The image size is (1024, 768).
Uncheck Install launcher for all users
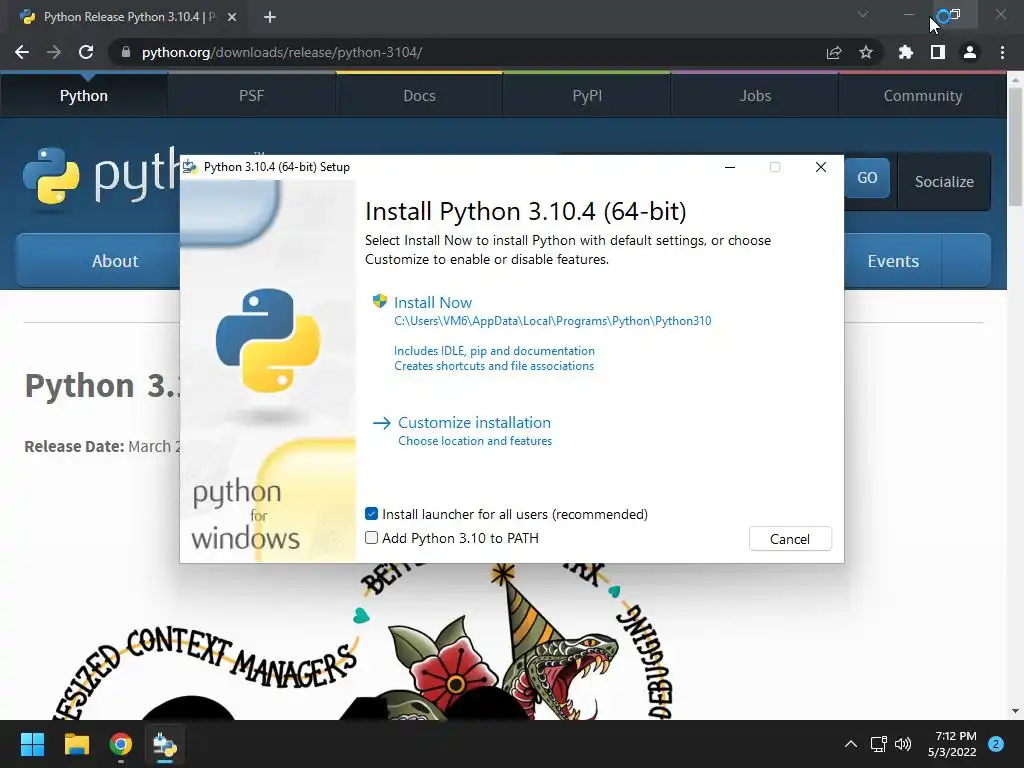click(x=372, y=514)
